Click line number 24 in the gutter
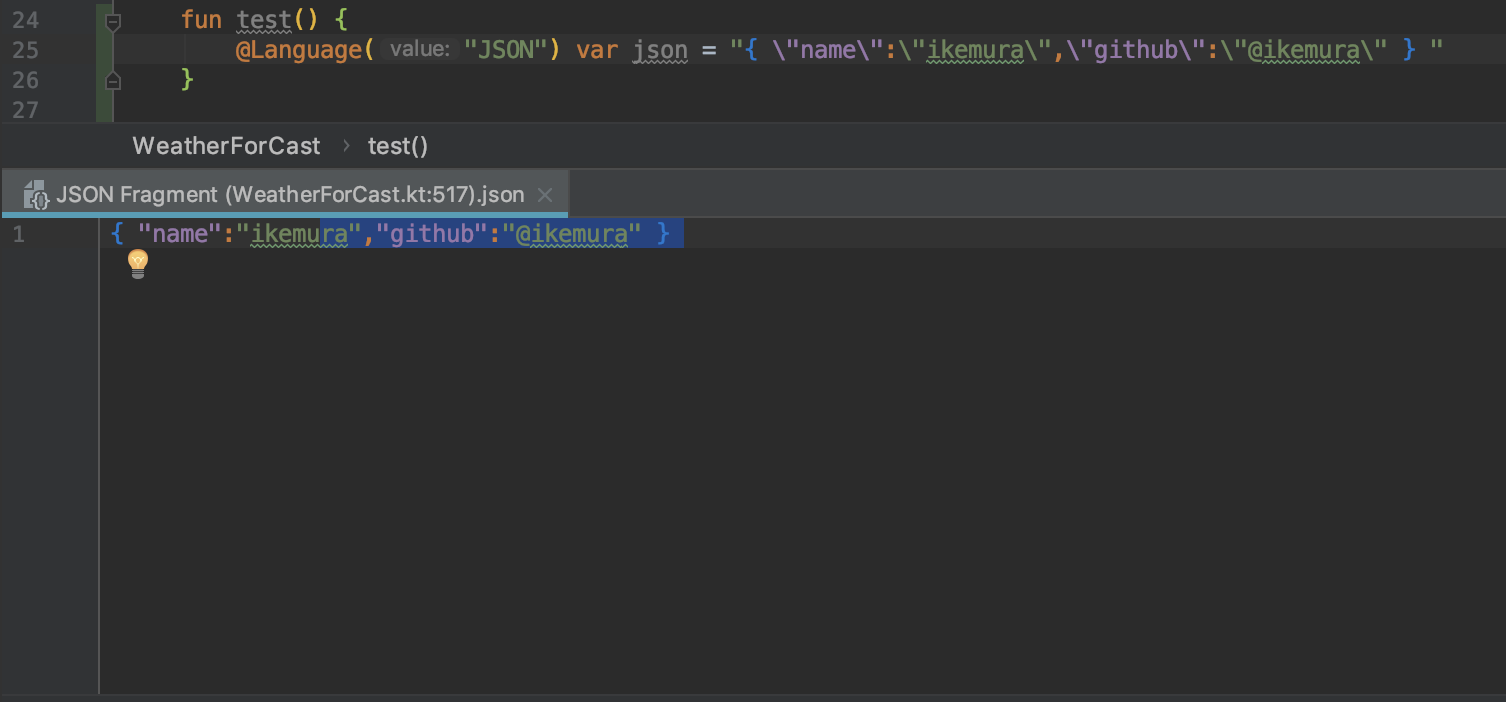Screen dimensions: 1506x702 pos(25,20)
